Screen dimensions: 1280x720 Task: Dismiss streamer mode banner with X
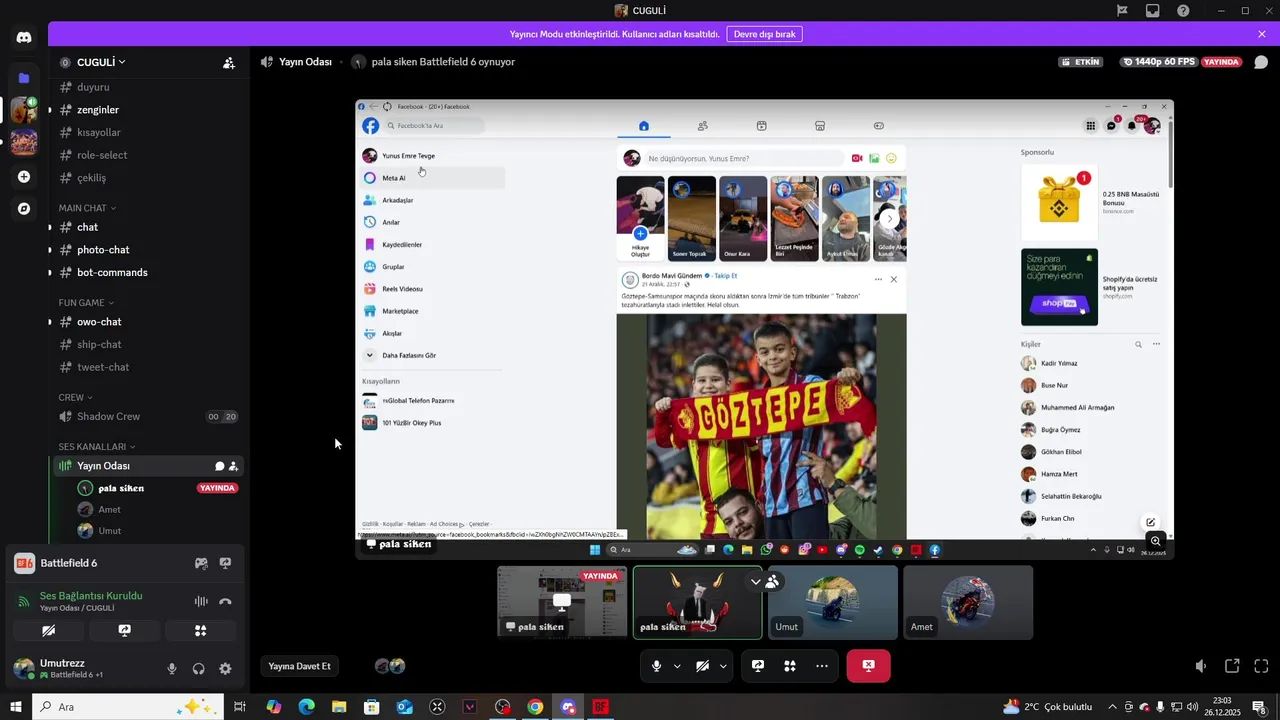click(x=1262, y=34)
